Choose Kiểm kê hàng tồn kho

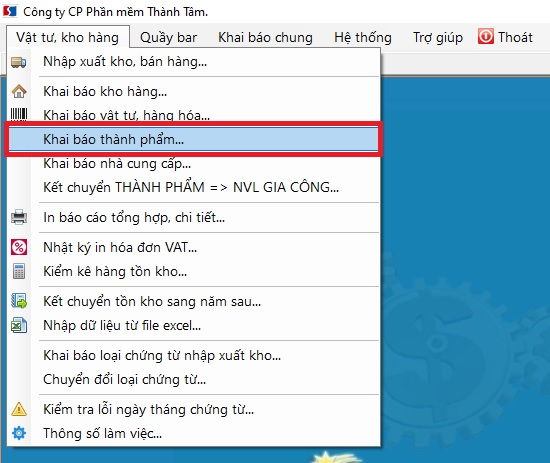pos(194,271)
